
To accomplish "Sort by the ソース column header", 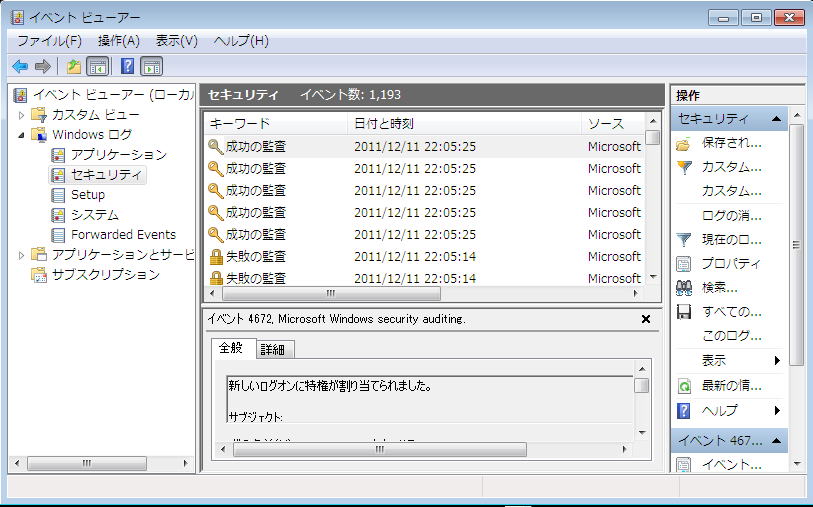I will pos(613,123).
